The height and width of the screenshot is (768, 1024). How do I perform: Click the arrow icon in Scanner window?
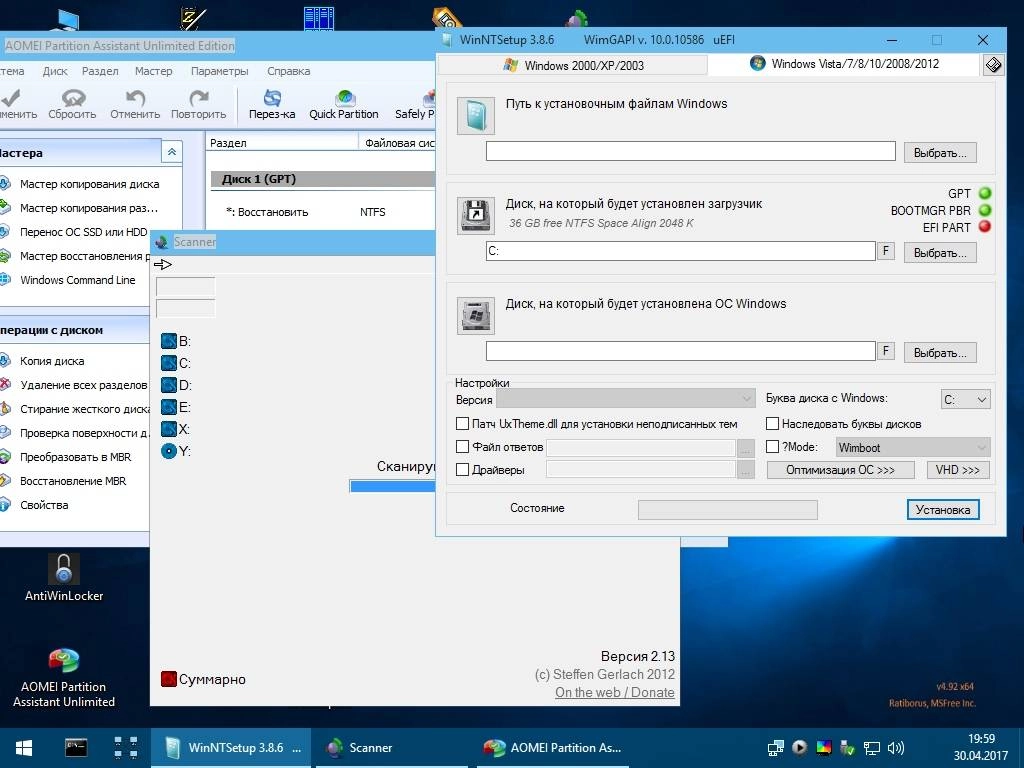click(163, 264)
